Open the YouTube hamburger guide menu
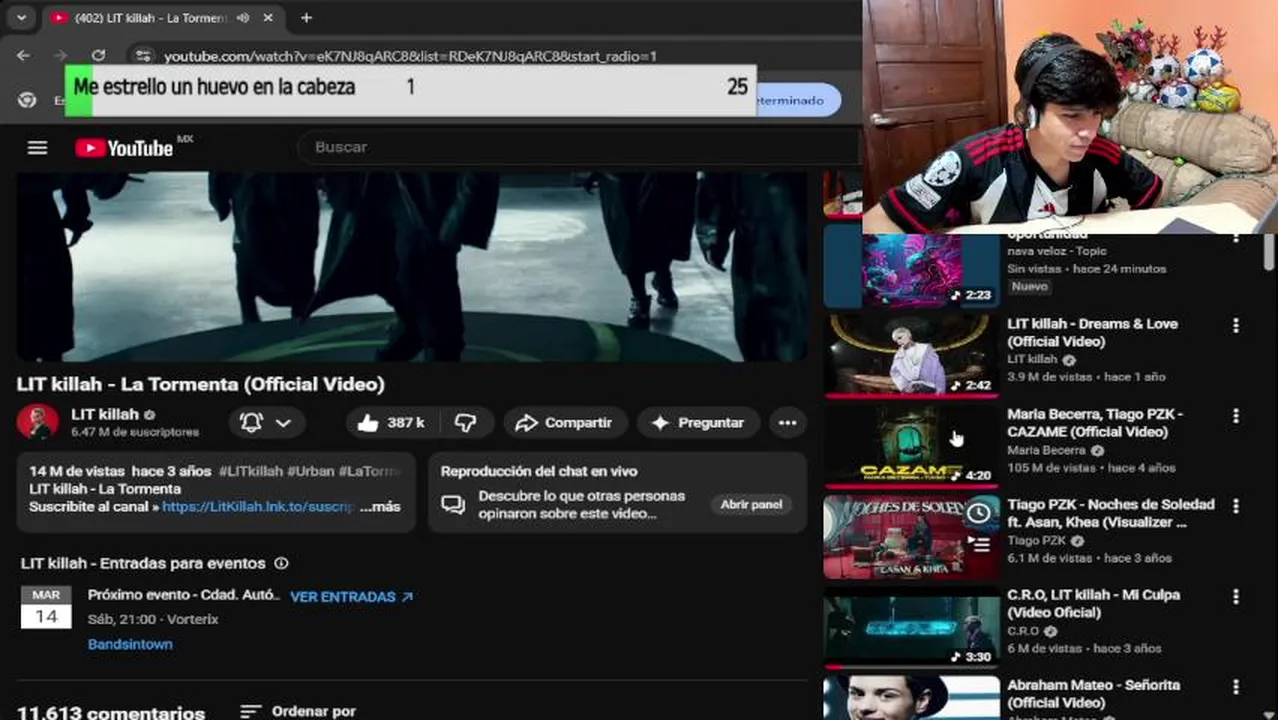 (37, 148)
